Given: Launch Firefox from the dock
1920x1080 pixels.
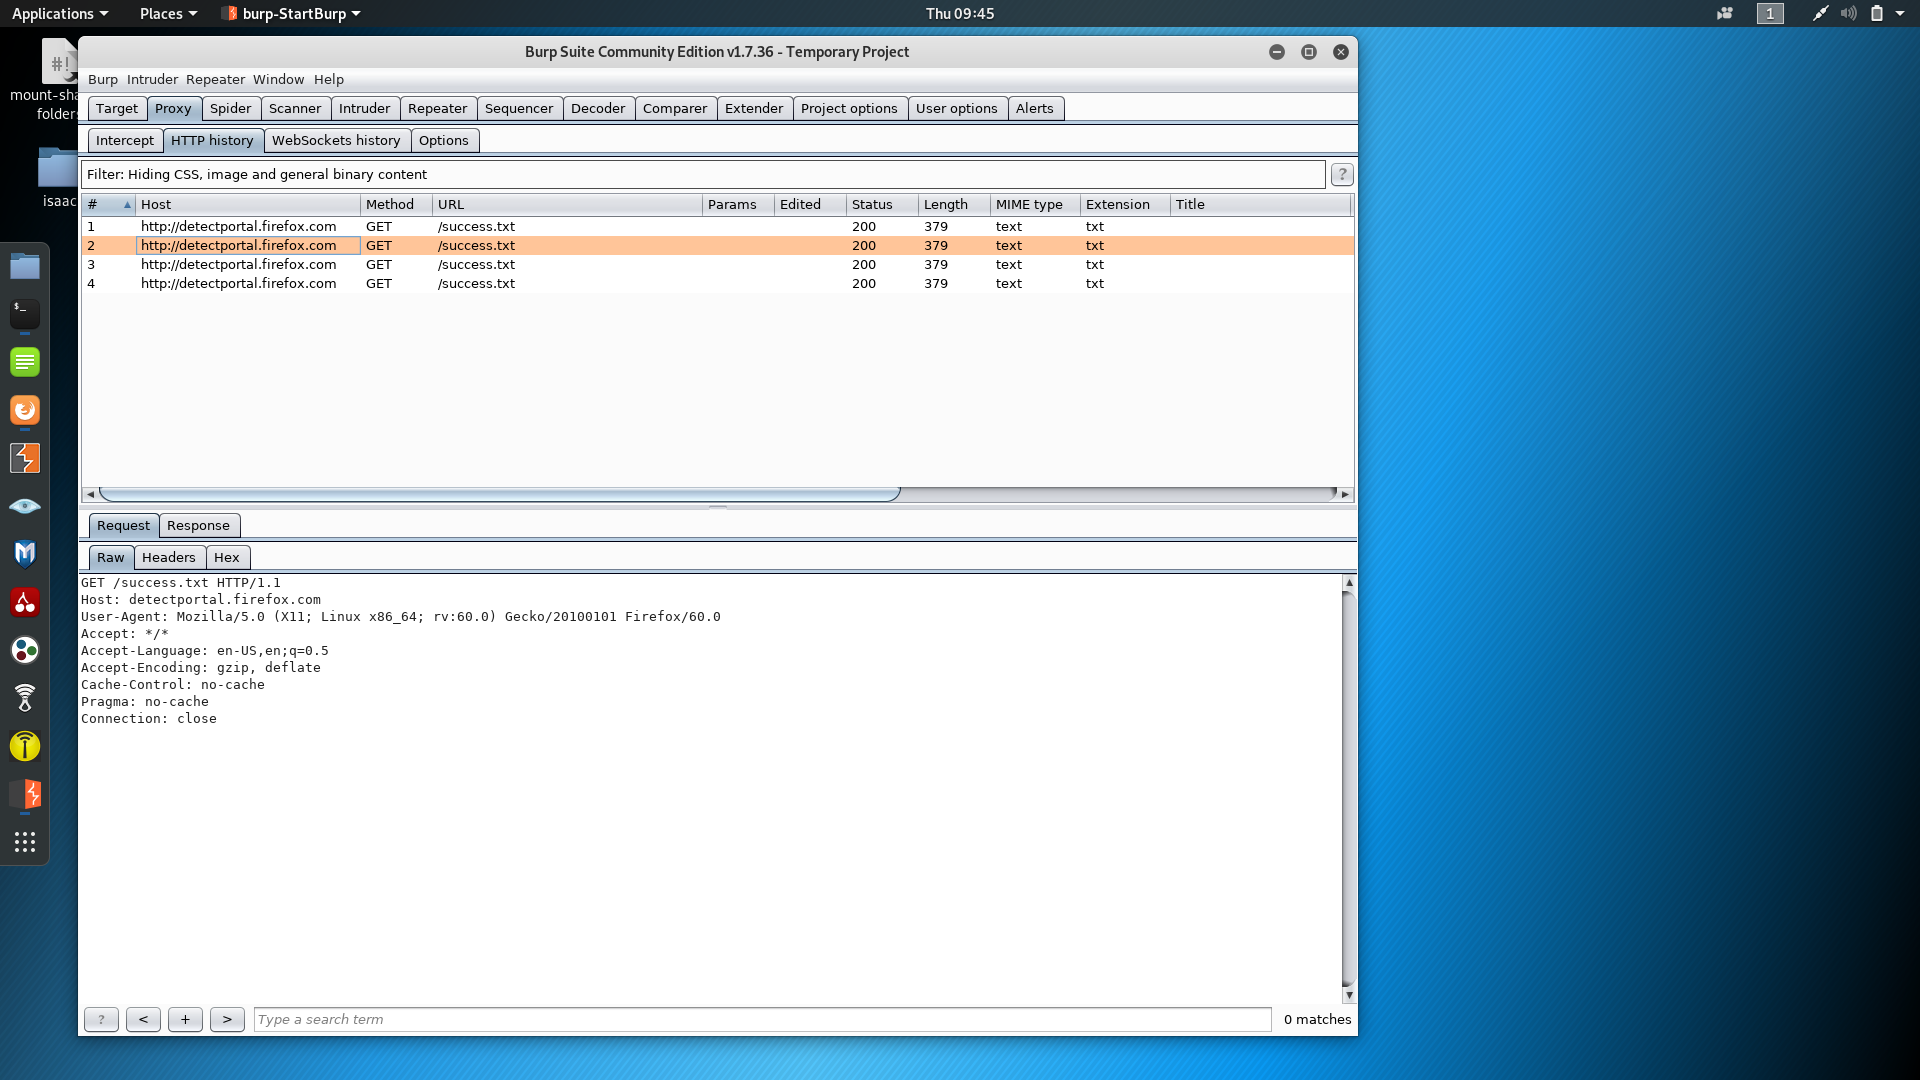Looking at the screenshot, I should coord(24,410).
